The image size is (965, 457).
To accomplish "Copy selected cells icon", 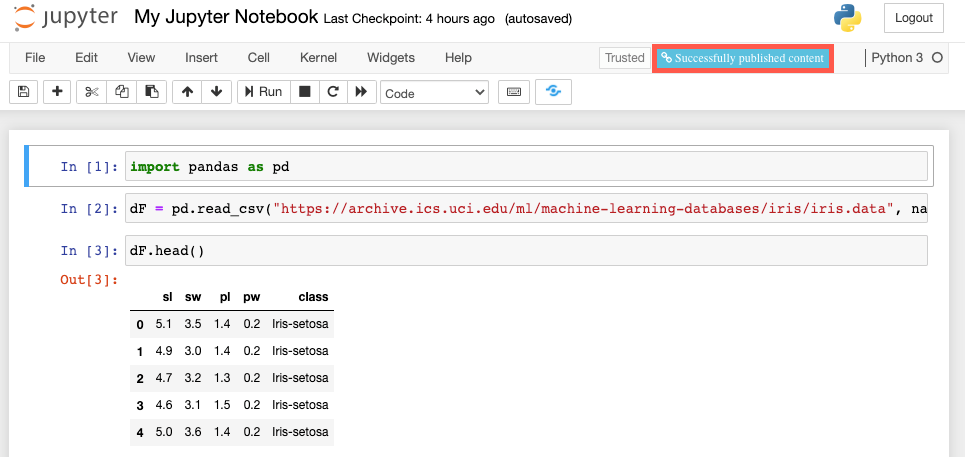I will (121, 92).
